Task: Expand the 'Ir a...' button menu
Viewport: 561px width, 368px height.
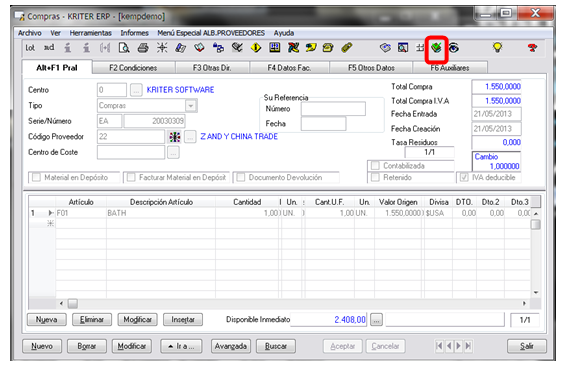Action: [x=181, y=346]
